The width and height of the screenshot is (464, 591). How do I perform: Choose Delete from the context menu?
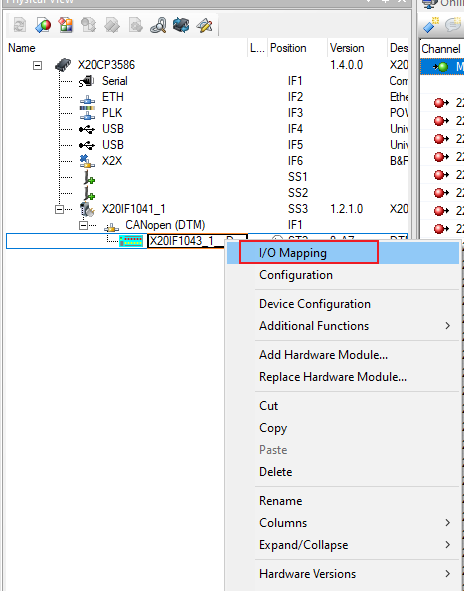pyautogui.click(x=343, y=472)
